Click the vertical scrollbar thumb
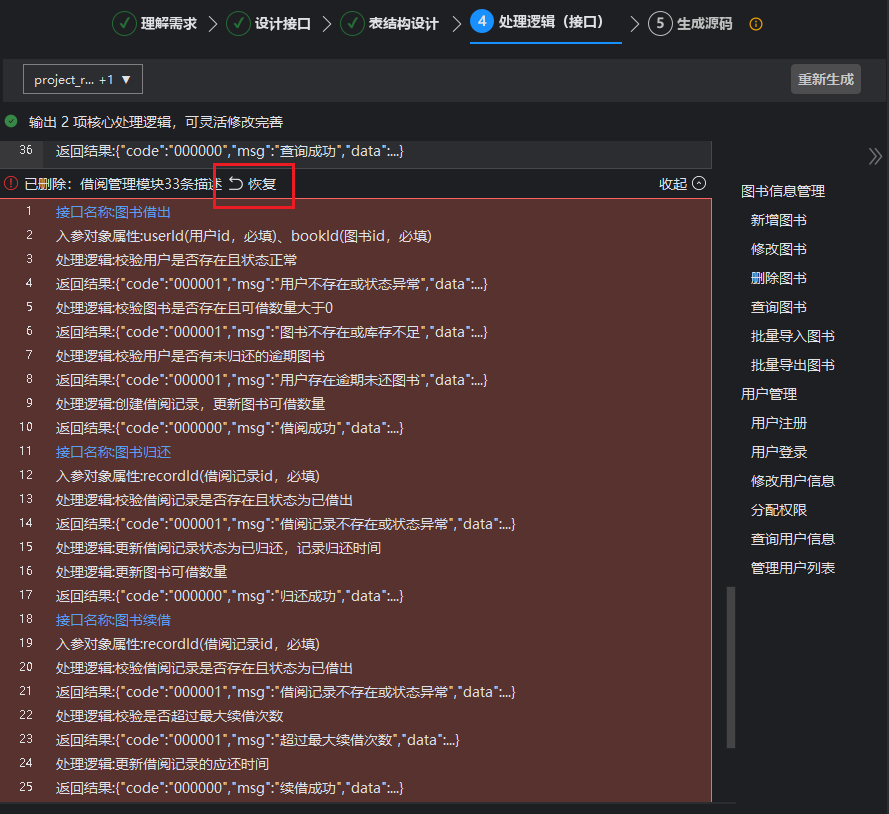 [731, 666]
